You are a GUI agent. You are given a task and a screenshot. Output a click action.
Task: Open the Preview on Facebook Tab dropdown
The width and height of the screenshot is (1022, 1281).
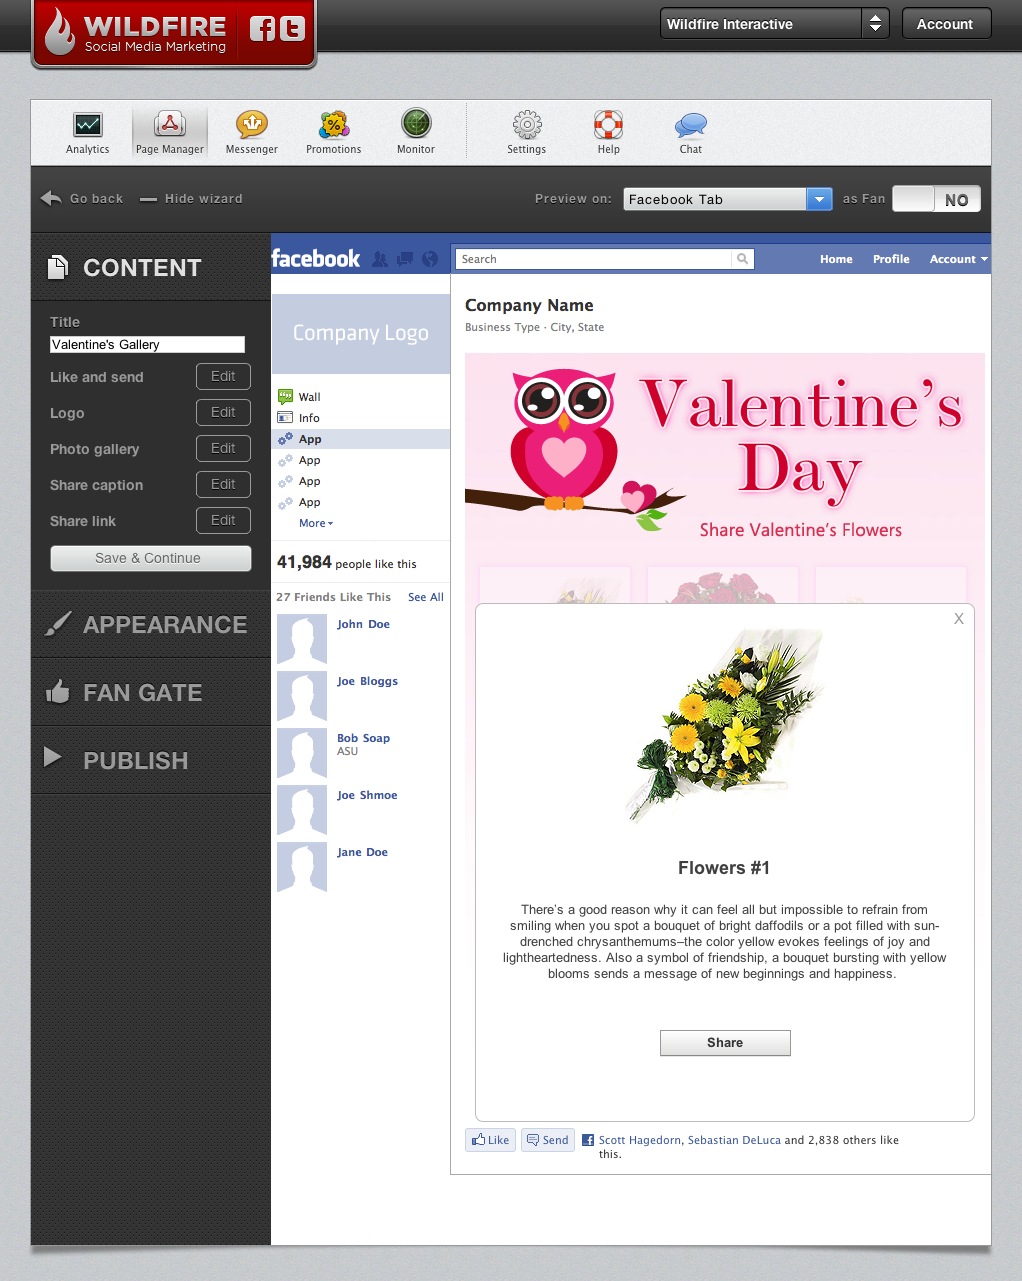point(728,199)
